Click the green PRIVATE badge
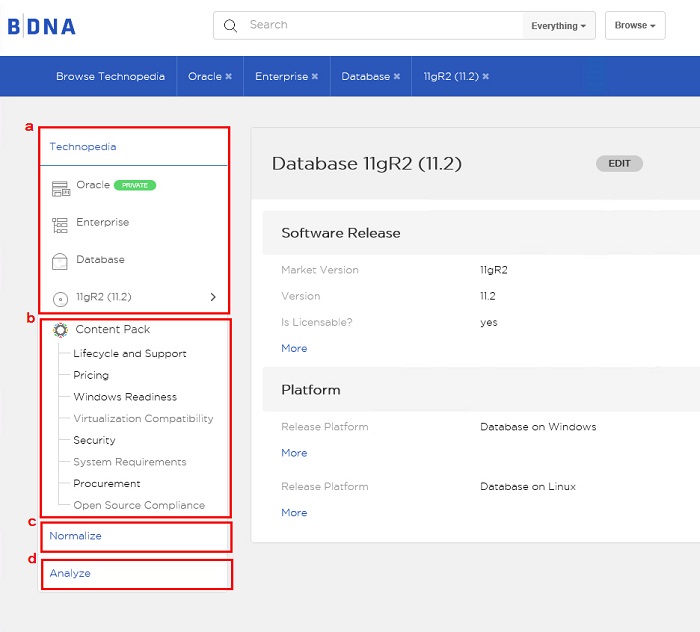 135,185
